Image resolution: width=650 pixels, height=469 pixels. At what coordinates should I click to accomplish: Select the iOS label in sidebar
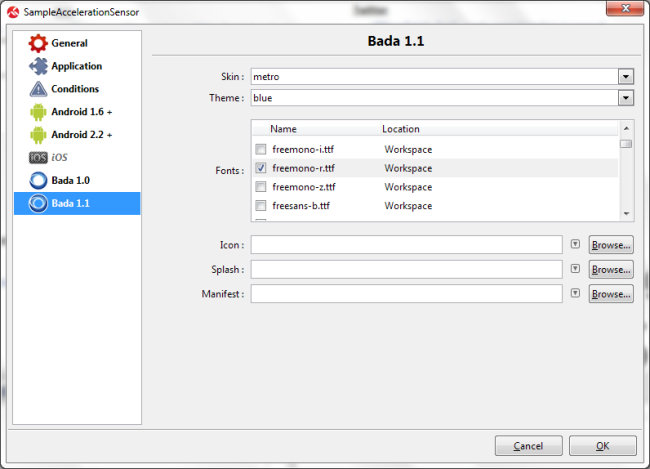(59, 158)
